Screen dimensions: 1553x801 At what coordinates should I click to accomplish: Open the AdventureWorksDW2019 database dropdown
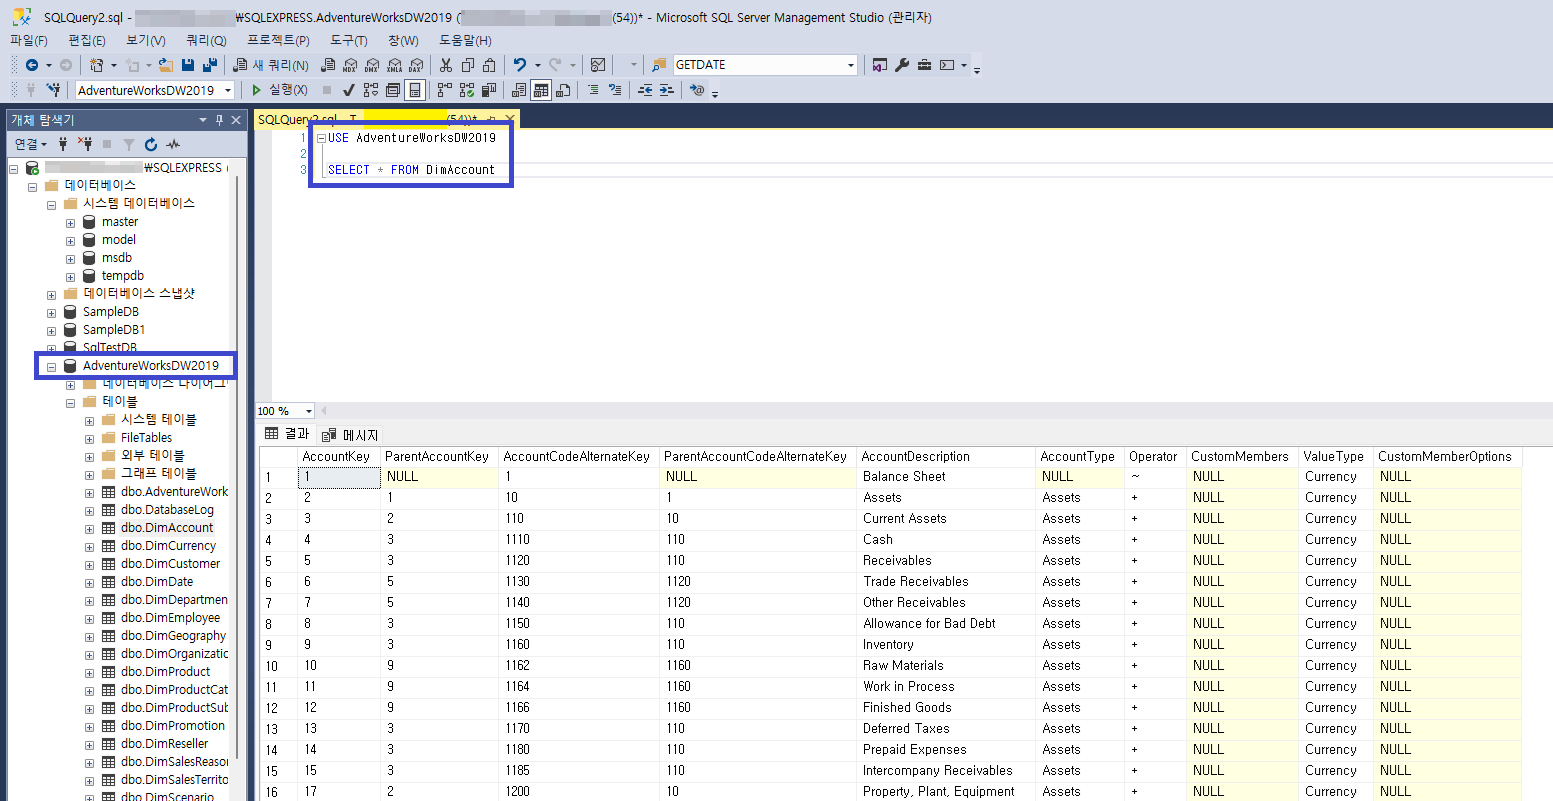[228, 90]
